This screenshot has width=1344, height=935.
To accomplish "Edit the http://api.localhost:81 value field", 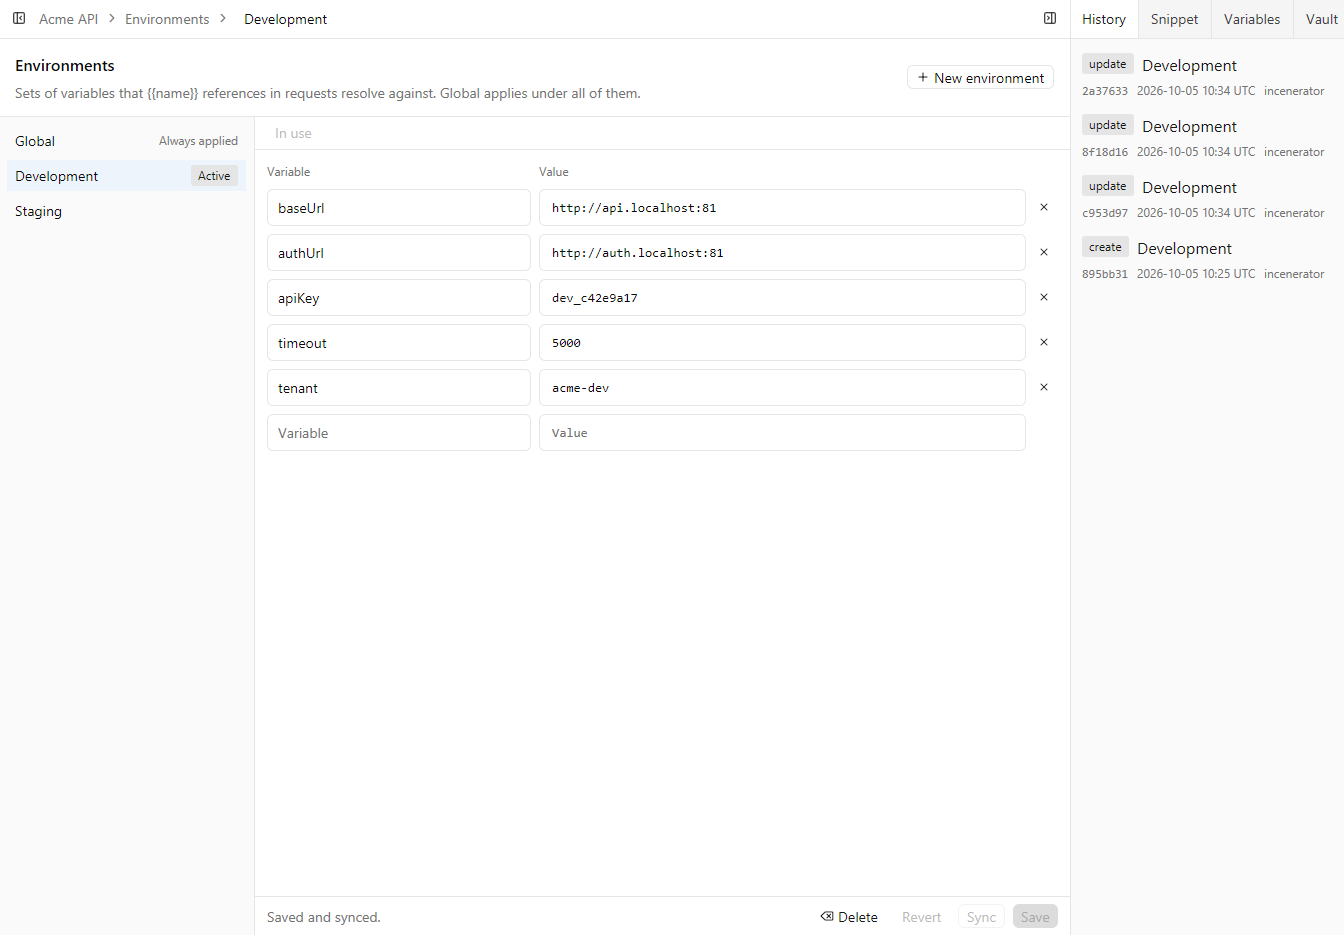I will [x=782, y=208].
